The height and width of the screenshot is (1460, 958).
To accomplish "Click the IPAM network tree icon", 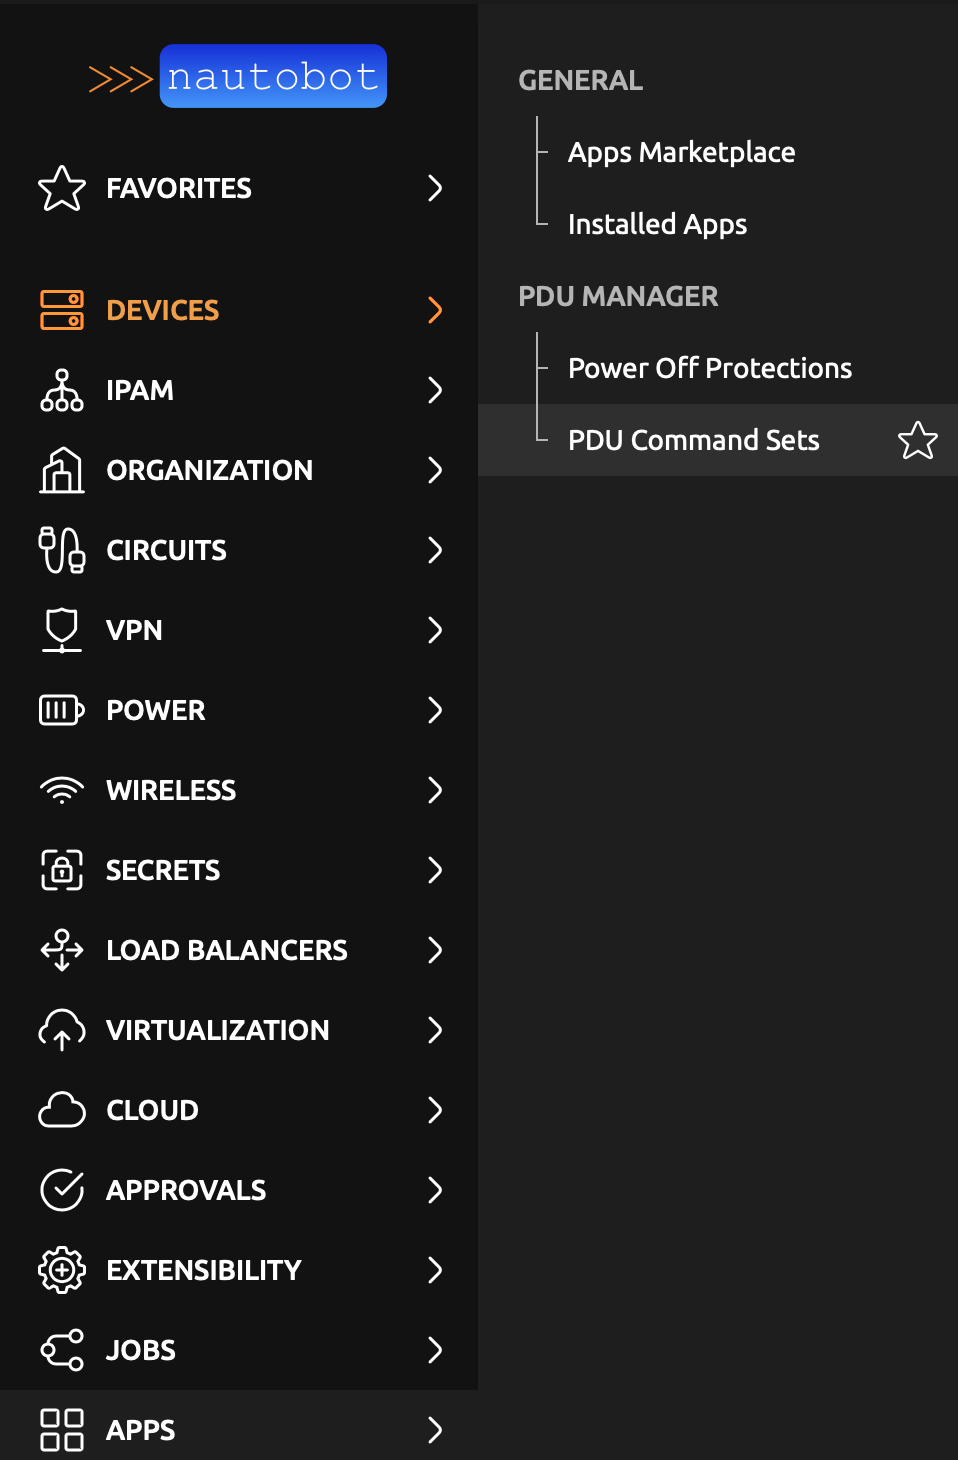I will [62, 390].
